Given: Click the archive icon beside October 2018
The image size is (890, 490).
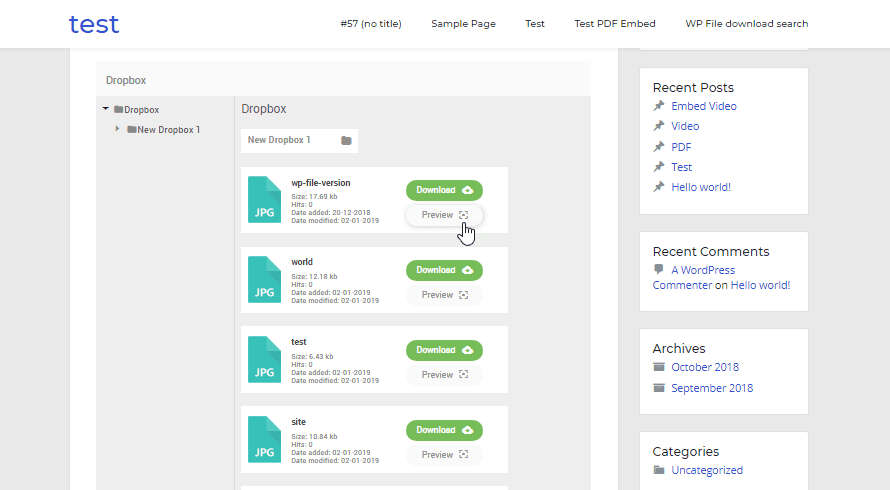Looking at the screenshot, I should point(659,367).
